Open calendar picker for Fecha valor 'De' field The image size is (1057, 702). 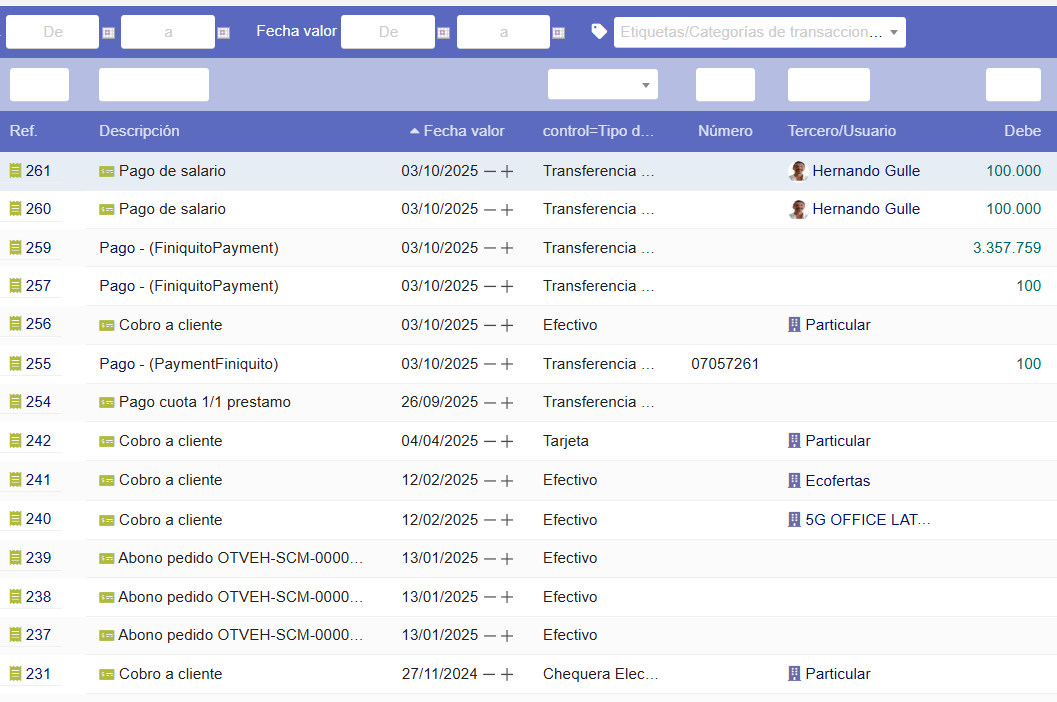[x=443, y=33]
